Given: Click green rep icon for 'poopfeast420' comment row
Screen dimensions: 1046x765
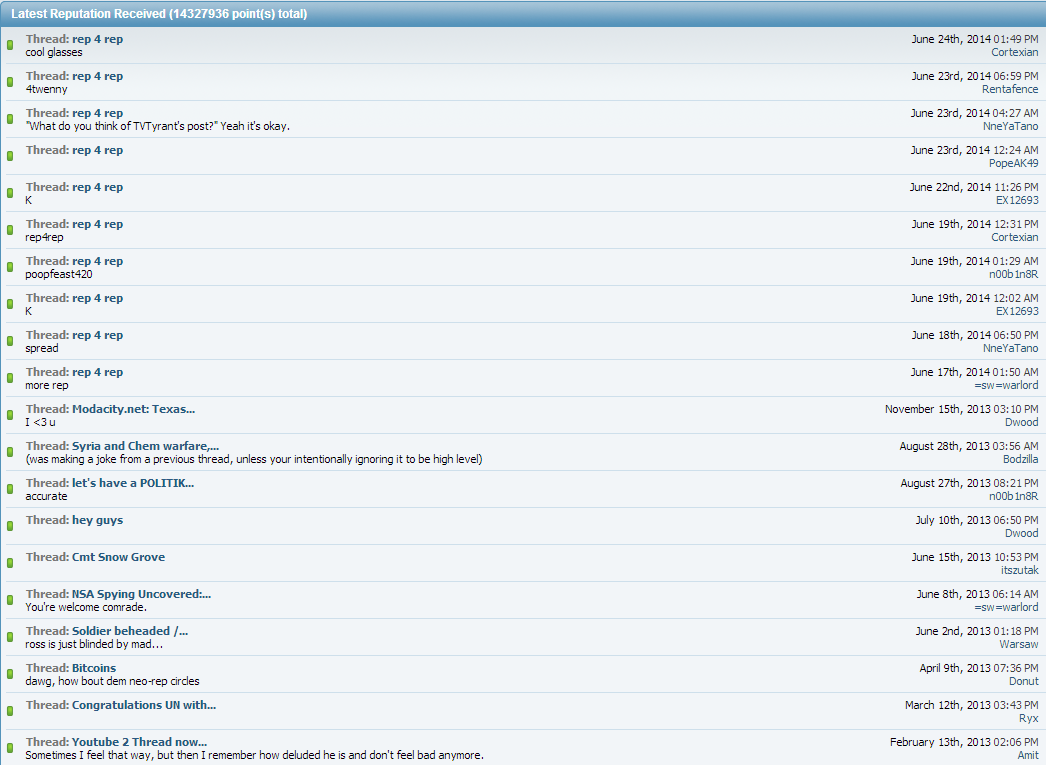Looking at the screenshot, I should point(10,267).
